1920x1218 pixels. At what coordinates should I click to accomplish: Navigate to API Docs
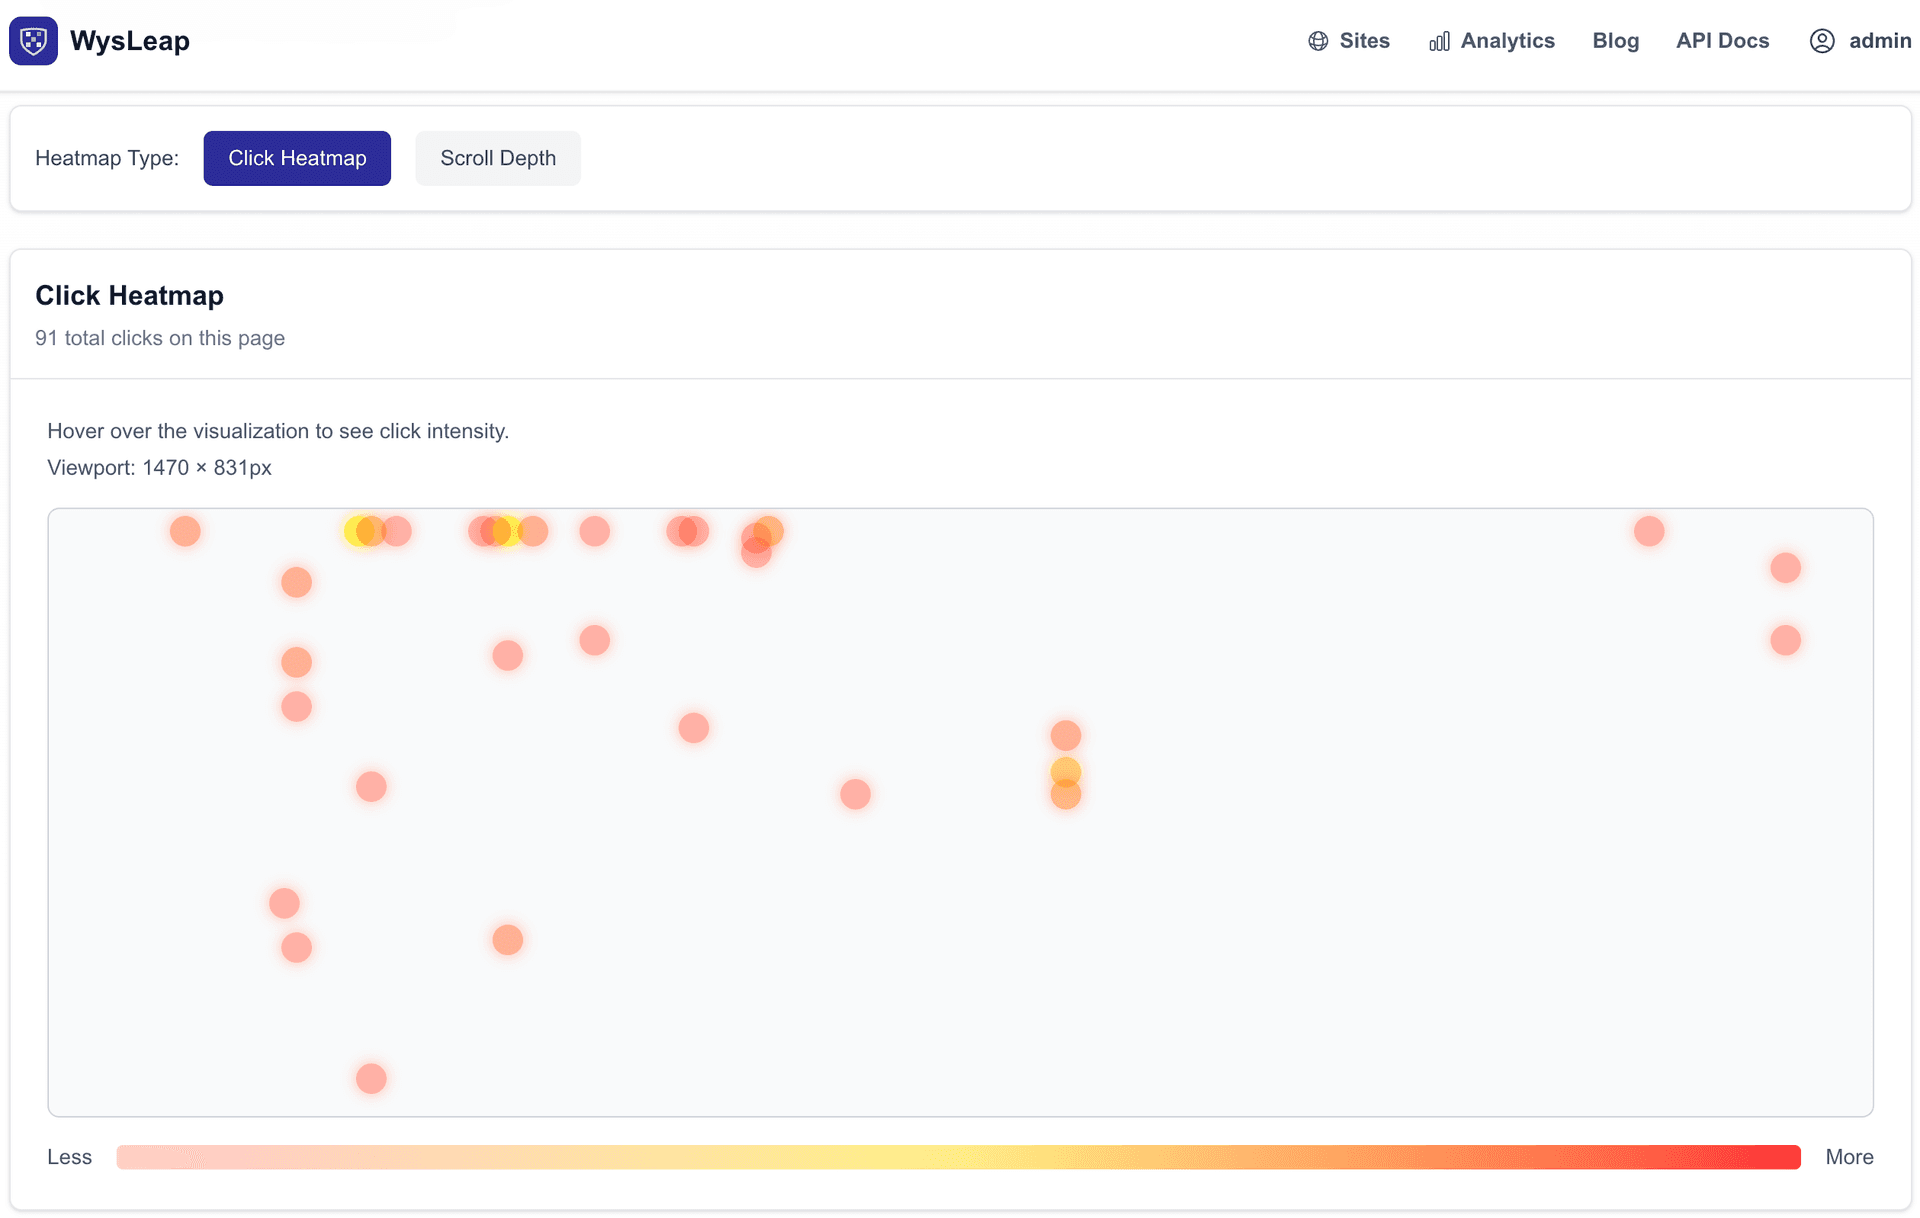1722,41
